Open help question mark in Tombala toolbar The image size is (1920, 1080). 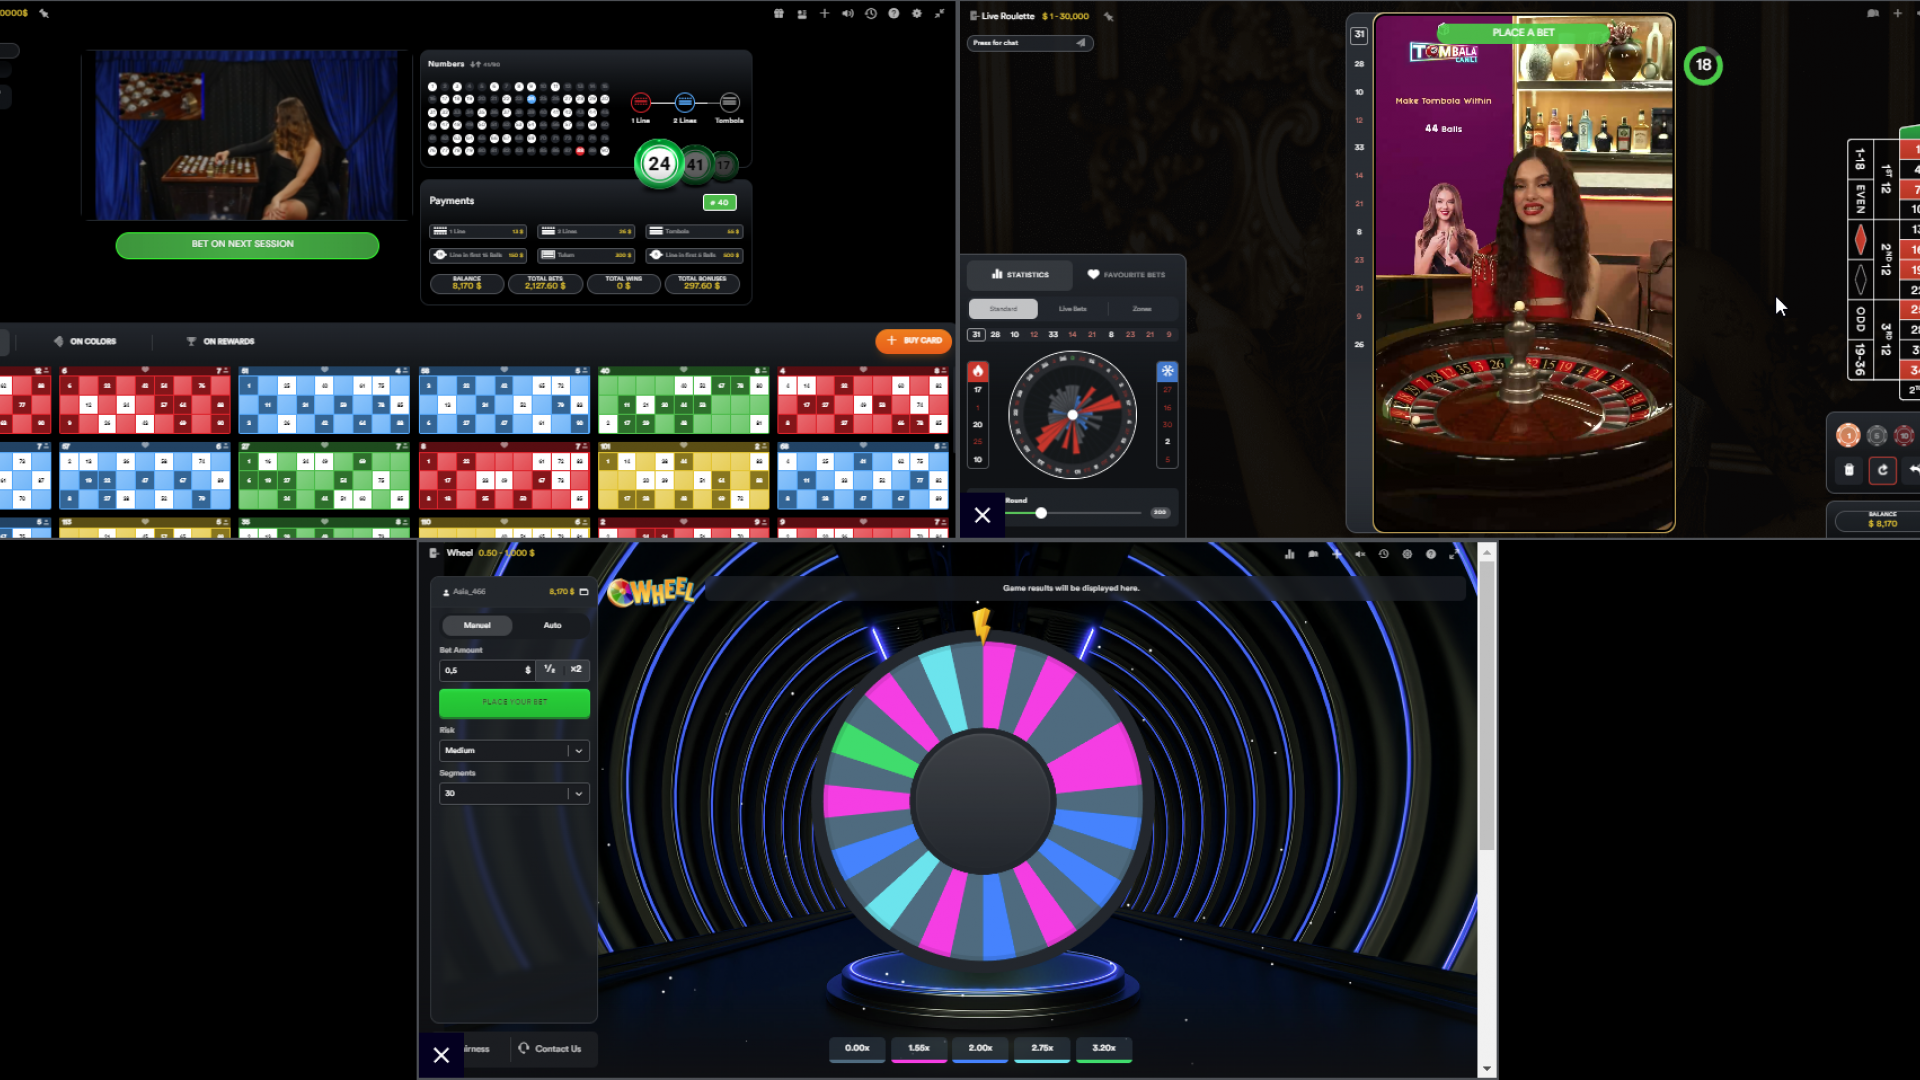point(894,14)
